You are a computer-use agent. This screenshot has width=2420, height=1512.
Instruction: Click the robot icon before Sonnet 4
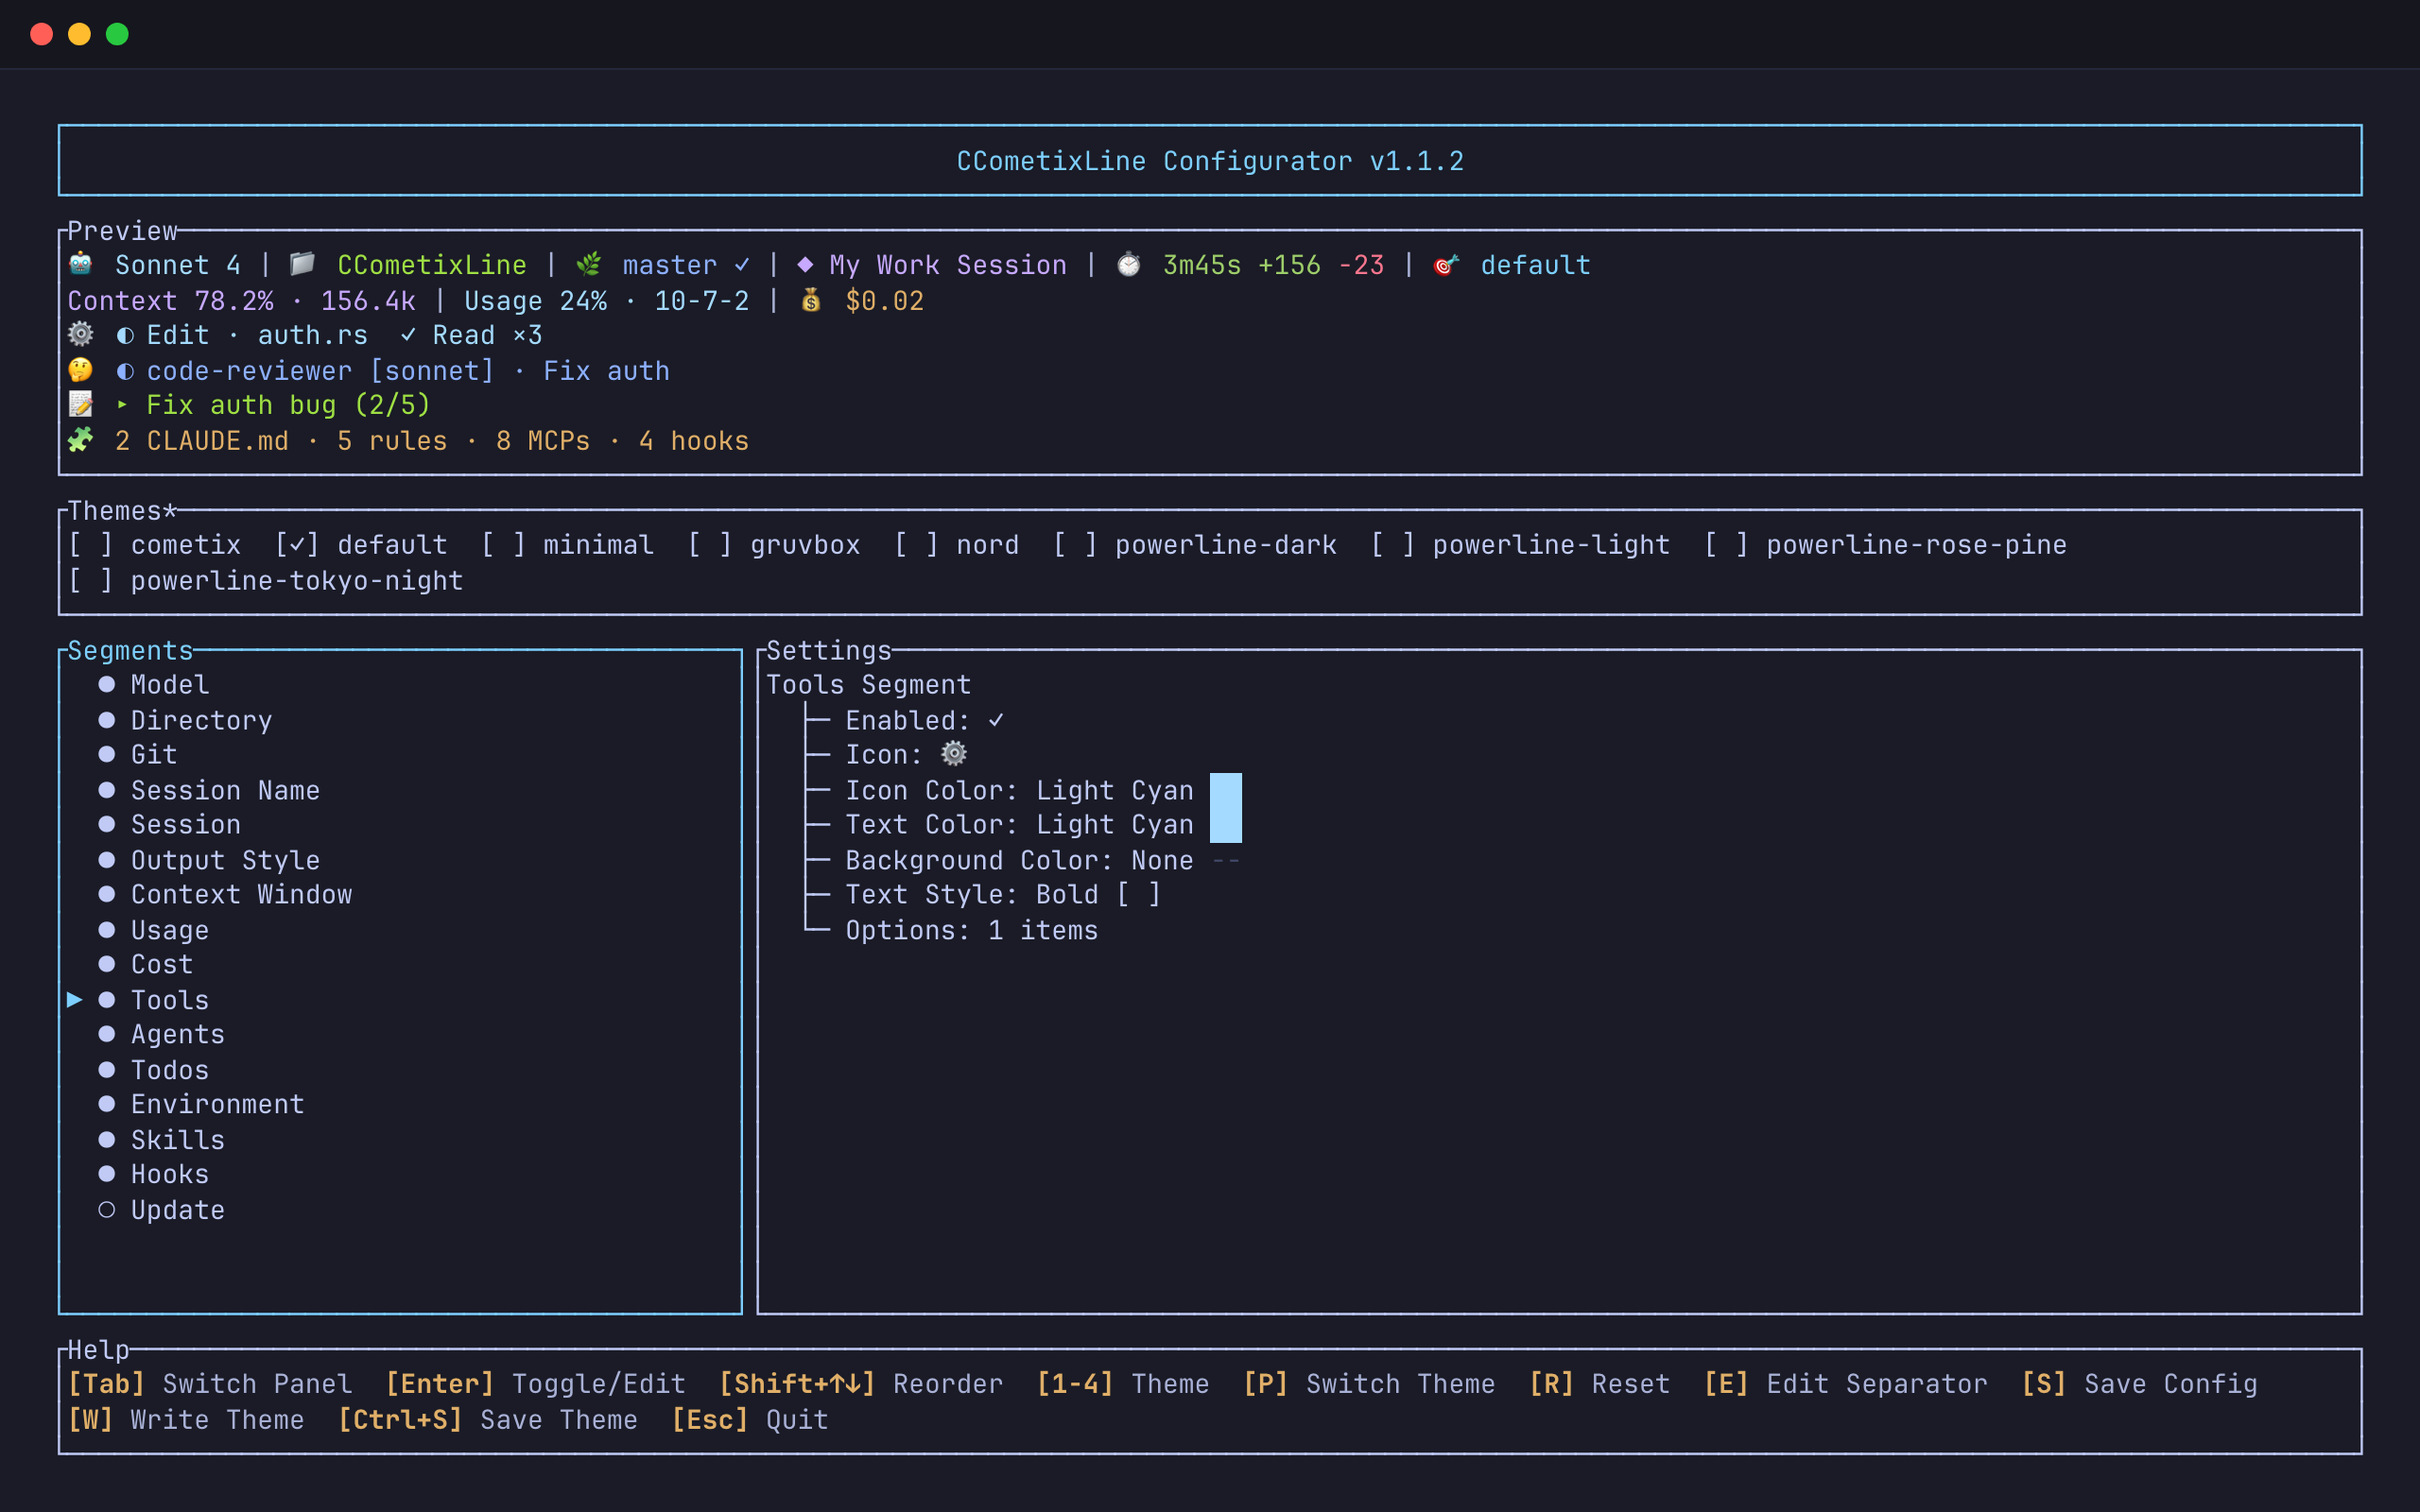pyautogui.click(x=81, y=264)
